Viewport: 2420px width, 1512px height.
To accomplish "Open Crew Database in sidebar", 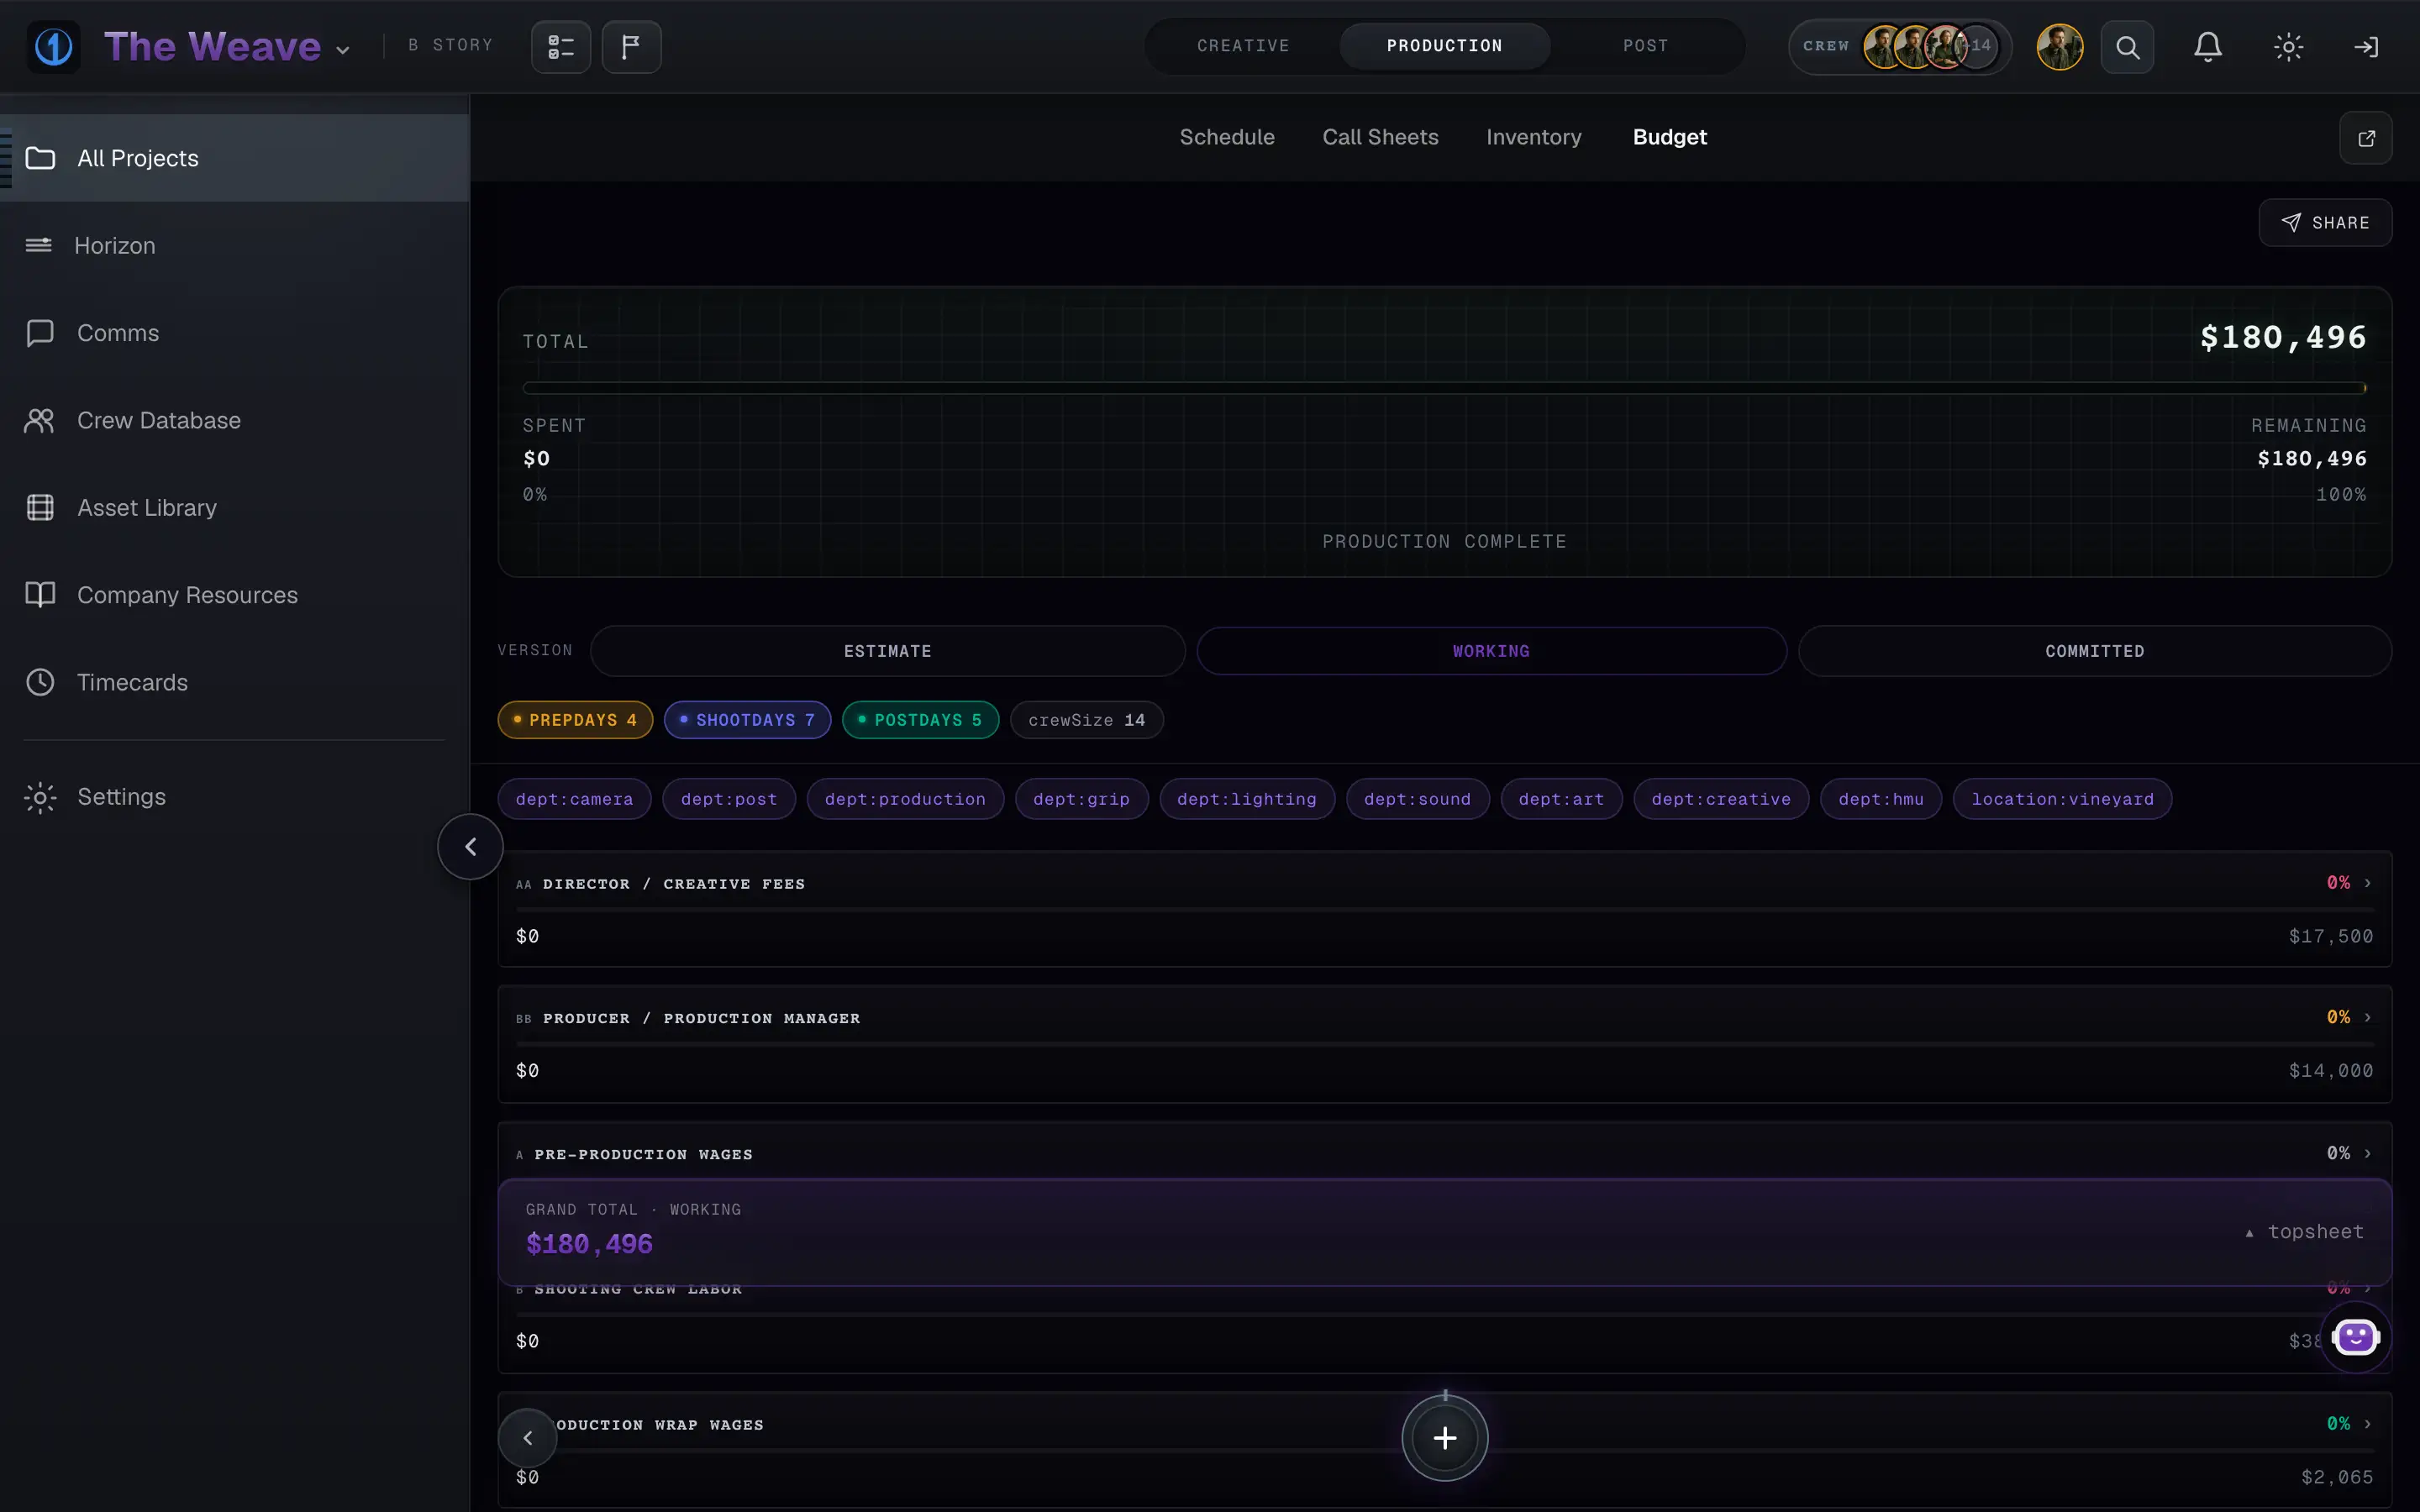I will (x=159, y=420).
